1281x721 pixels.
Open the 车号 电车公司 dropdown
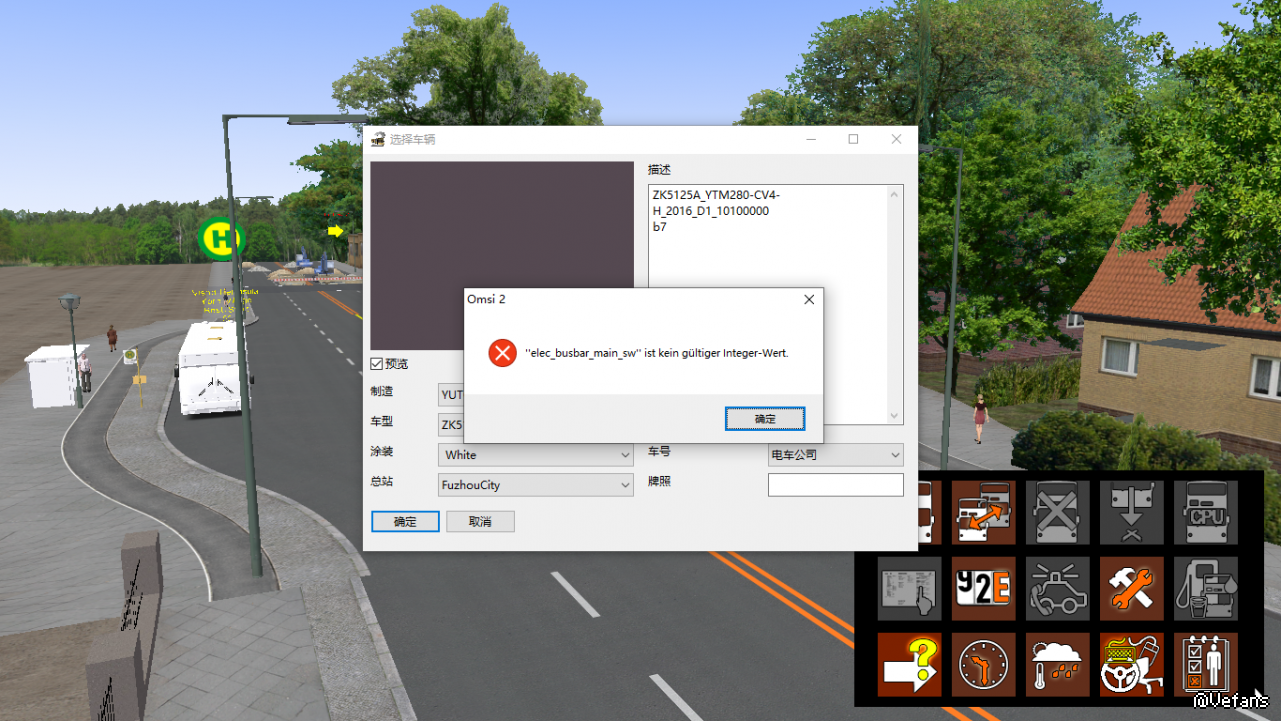click(835, 455)
